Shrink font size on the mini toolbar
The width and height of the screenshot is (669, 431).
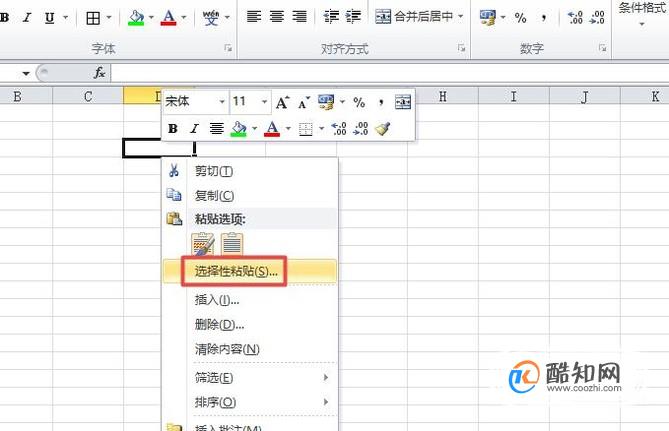(x=304, y=102)
